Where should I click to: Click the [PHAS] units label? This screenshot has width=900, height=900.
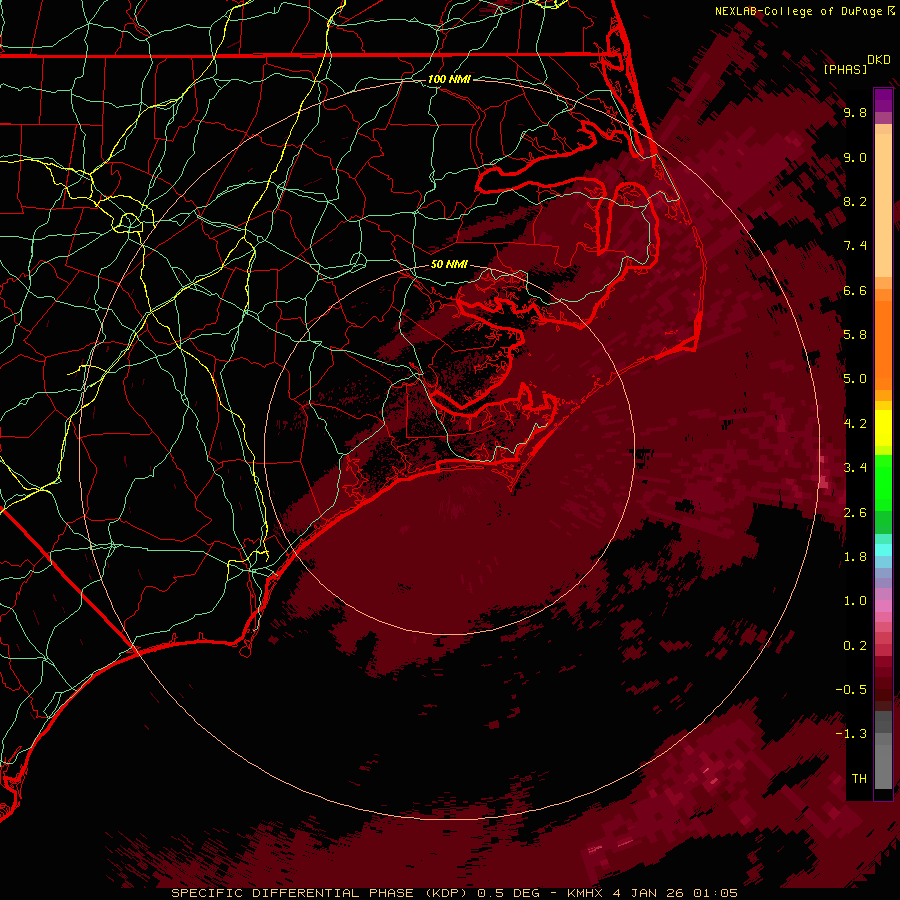(x=845, y=70)
